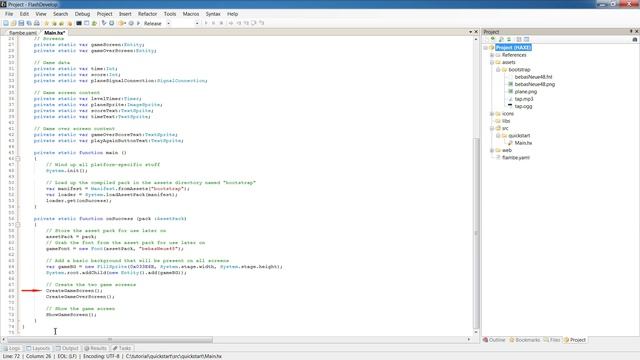Click the check syntax toolbar icon
This screenshot has height=360, width=640.
(x=104, y=23)
